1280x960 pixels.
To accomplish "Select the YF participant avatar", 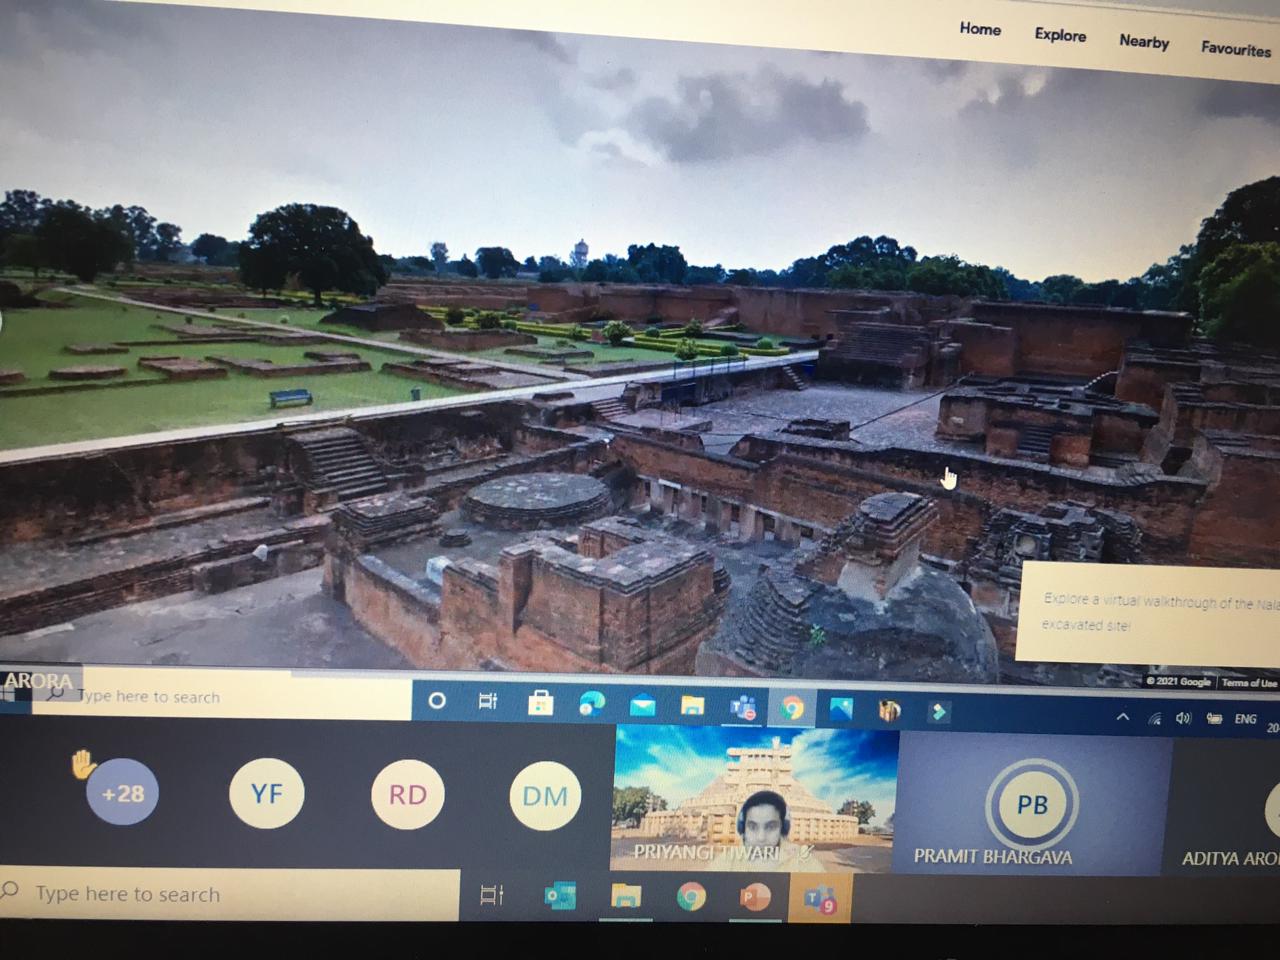I will (266, 794).
